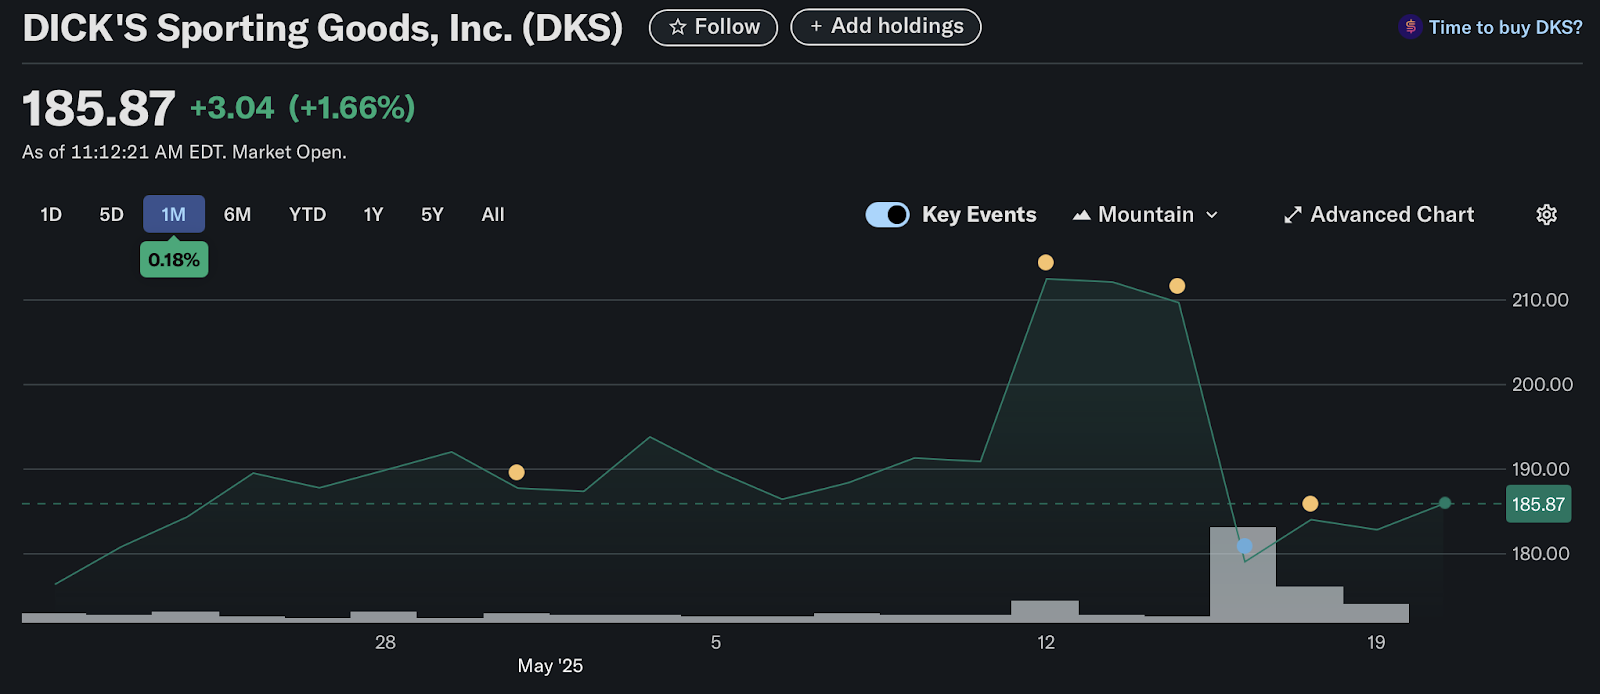The width and height of the screenshot is (1600, 694).
Task: Click the 185.87 price label on the axis
Action: coord(1538,504)
